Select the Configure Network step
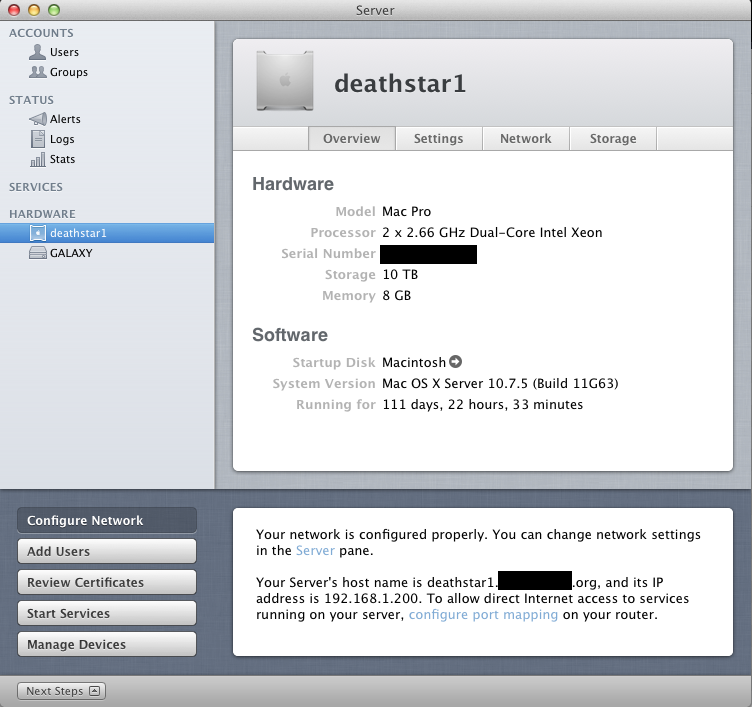This screenshot has height=707, width=752. coord(107,520)
